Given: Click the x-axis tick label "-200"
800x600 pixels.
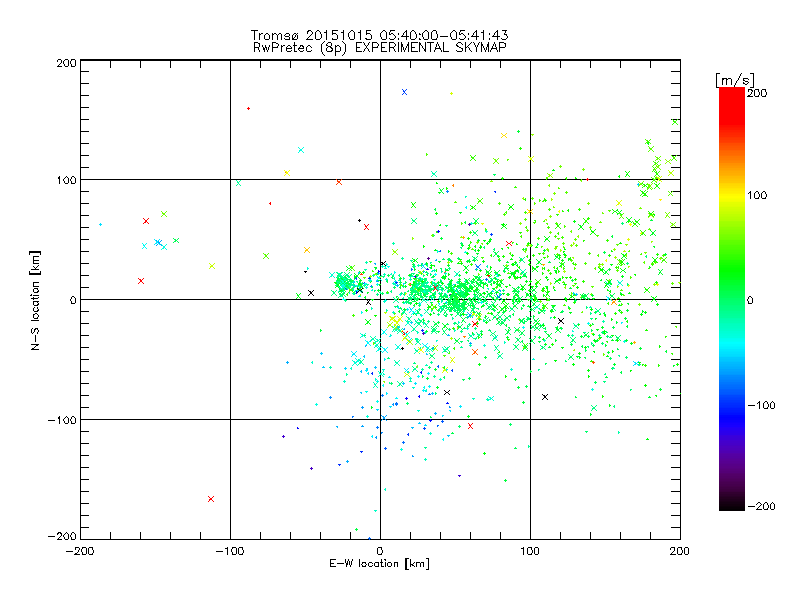Looking at the screenshot, I should (80, 551).
